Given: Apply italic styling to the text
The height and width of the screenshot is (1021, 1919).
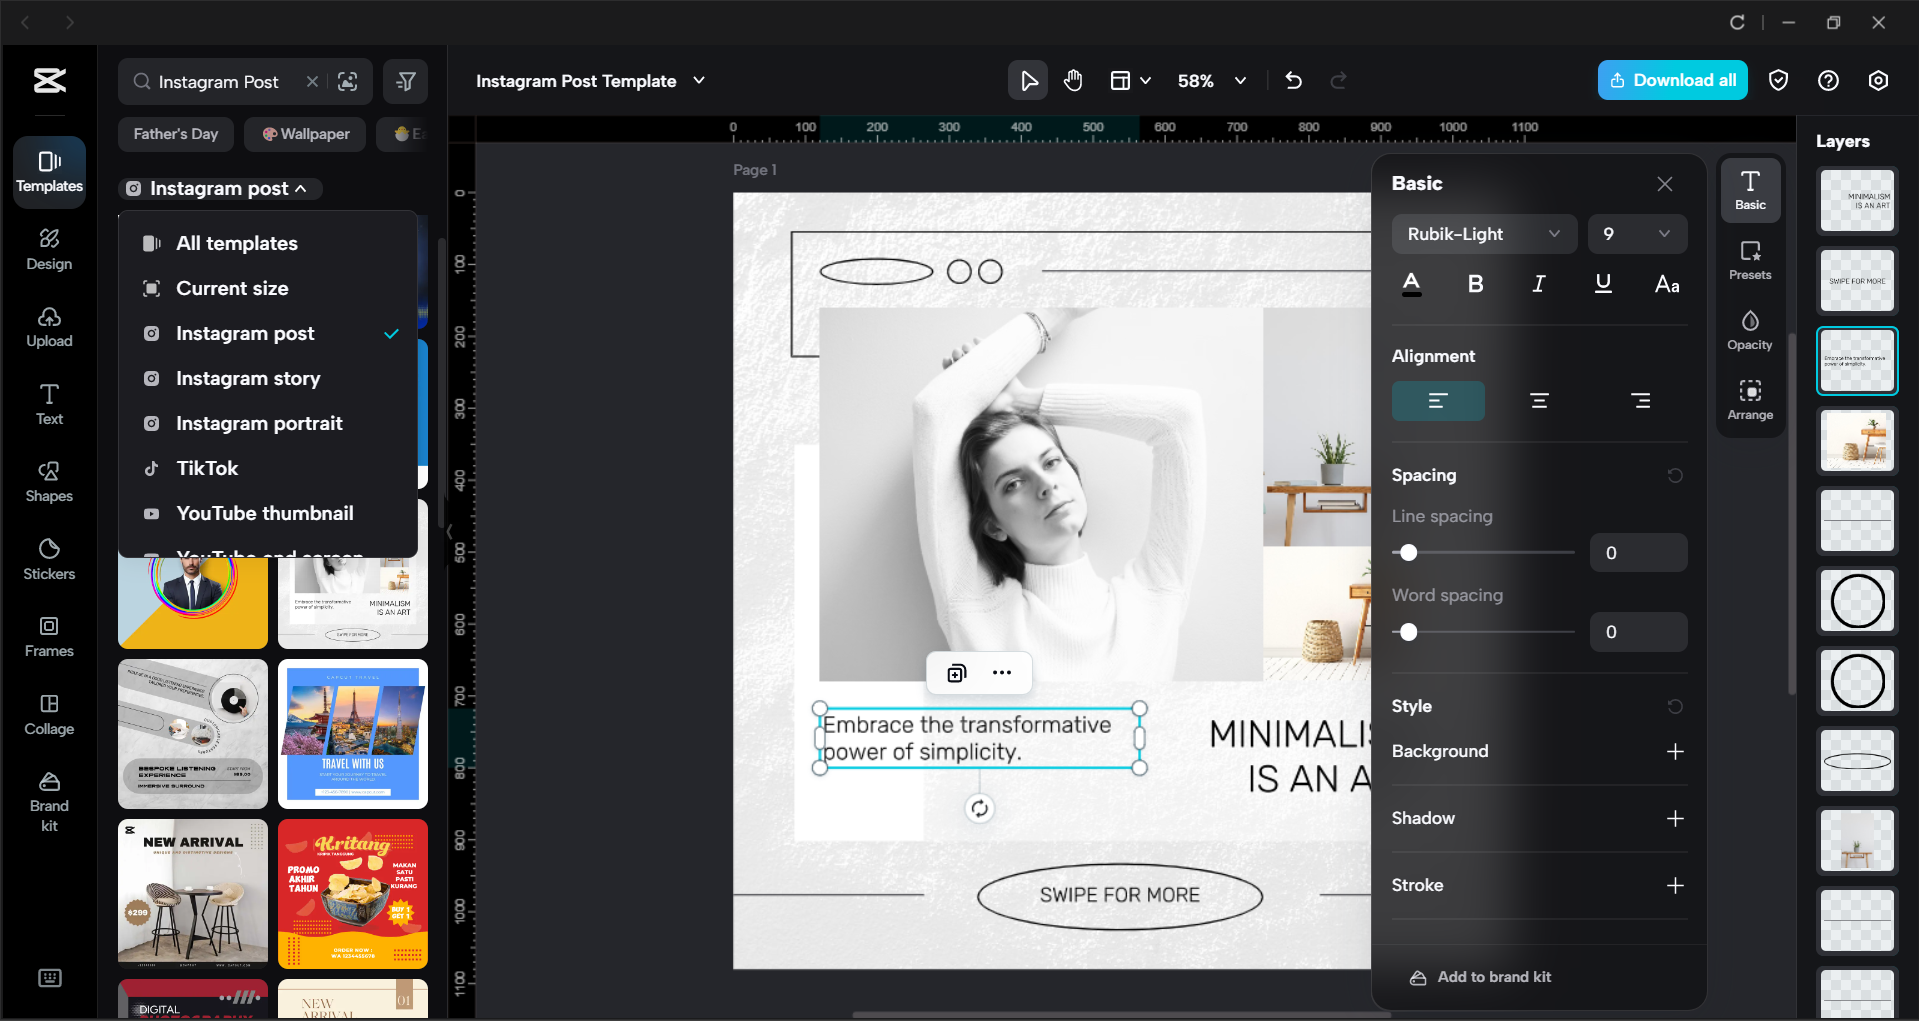Looking at the screenshot, I should click(1538, 284).
